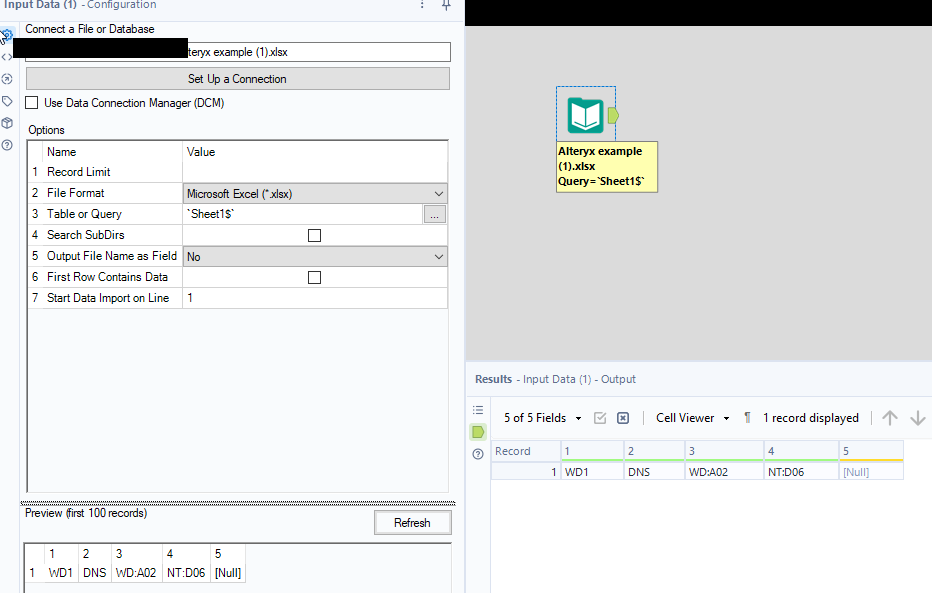The height and width of the screenshot is (593, 932).
Task: Pin the Configuration panel
Action: click(446, 5)
